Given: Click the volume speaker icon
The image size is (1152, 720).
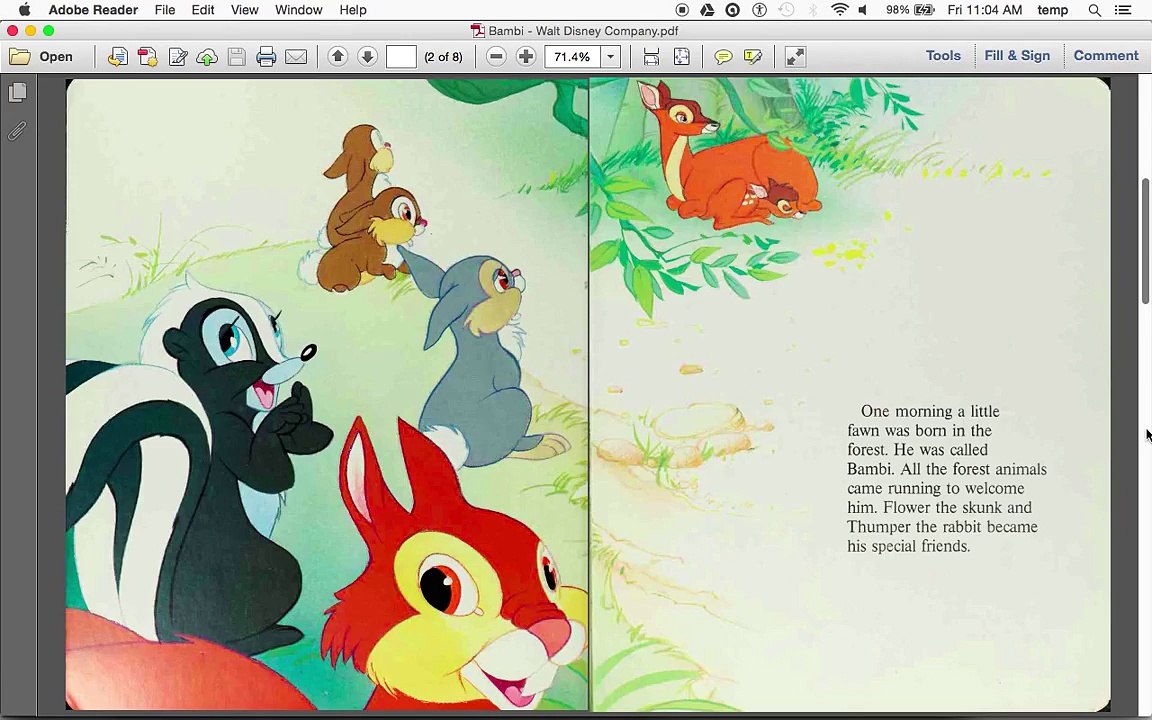Looking at the screenshot, I should click(863, 10).
